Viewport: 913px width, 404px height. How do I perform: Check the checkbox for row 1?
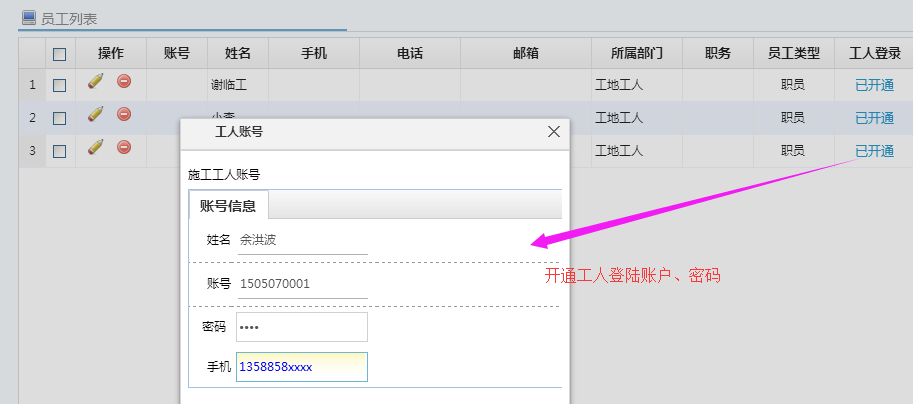coord(59,85)
